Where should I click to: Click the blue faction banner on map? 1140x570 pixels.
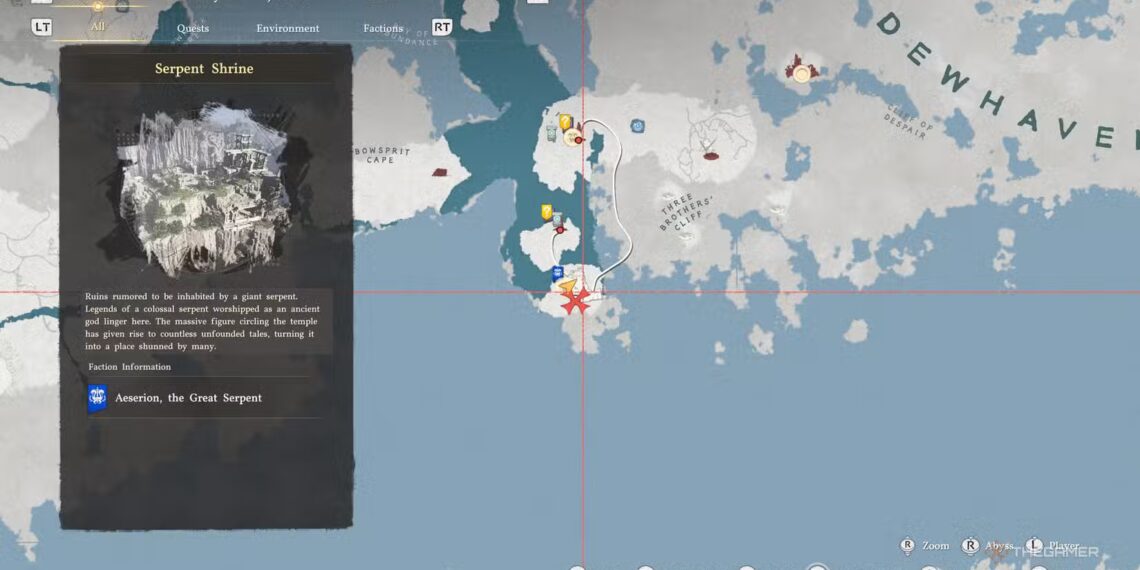click(558, 273)
